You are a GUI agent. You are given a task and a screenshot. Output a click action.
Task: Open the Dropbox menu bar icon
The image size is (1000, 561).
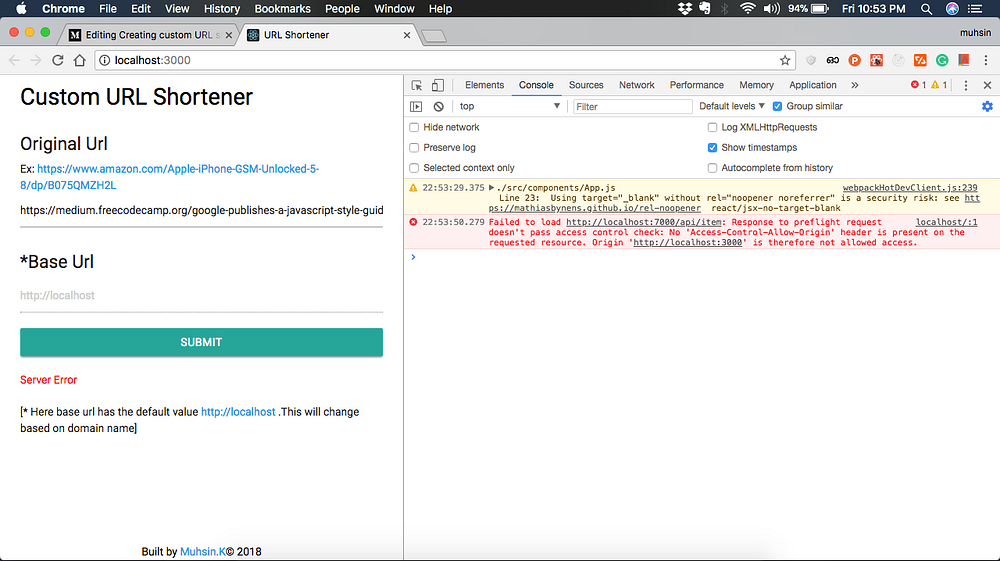[685, 8]
